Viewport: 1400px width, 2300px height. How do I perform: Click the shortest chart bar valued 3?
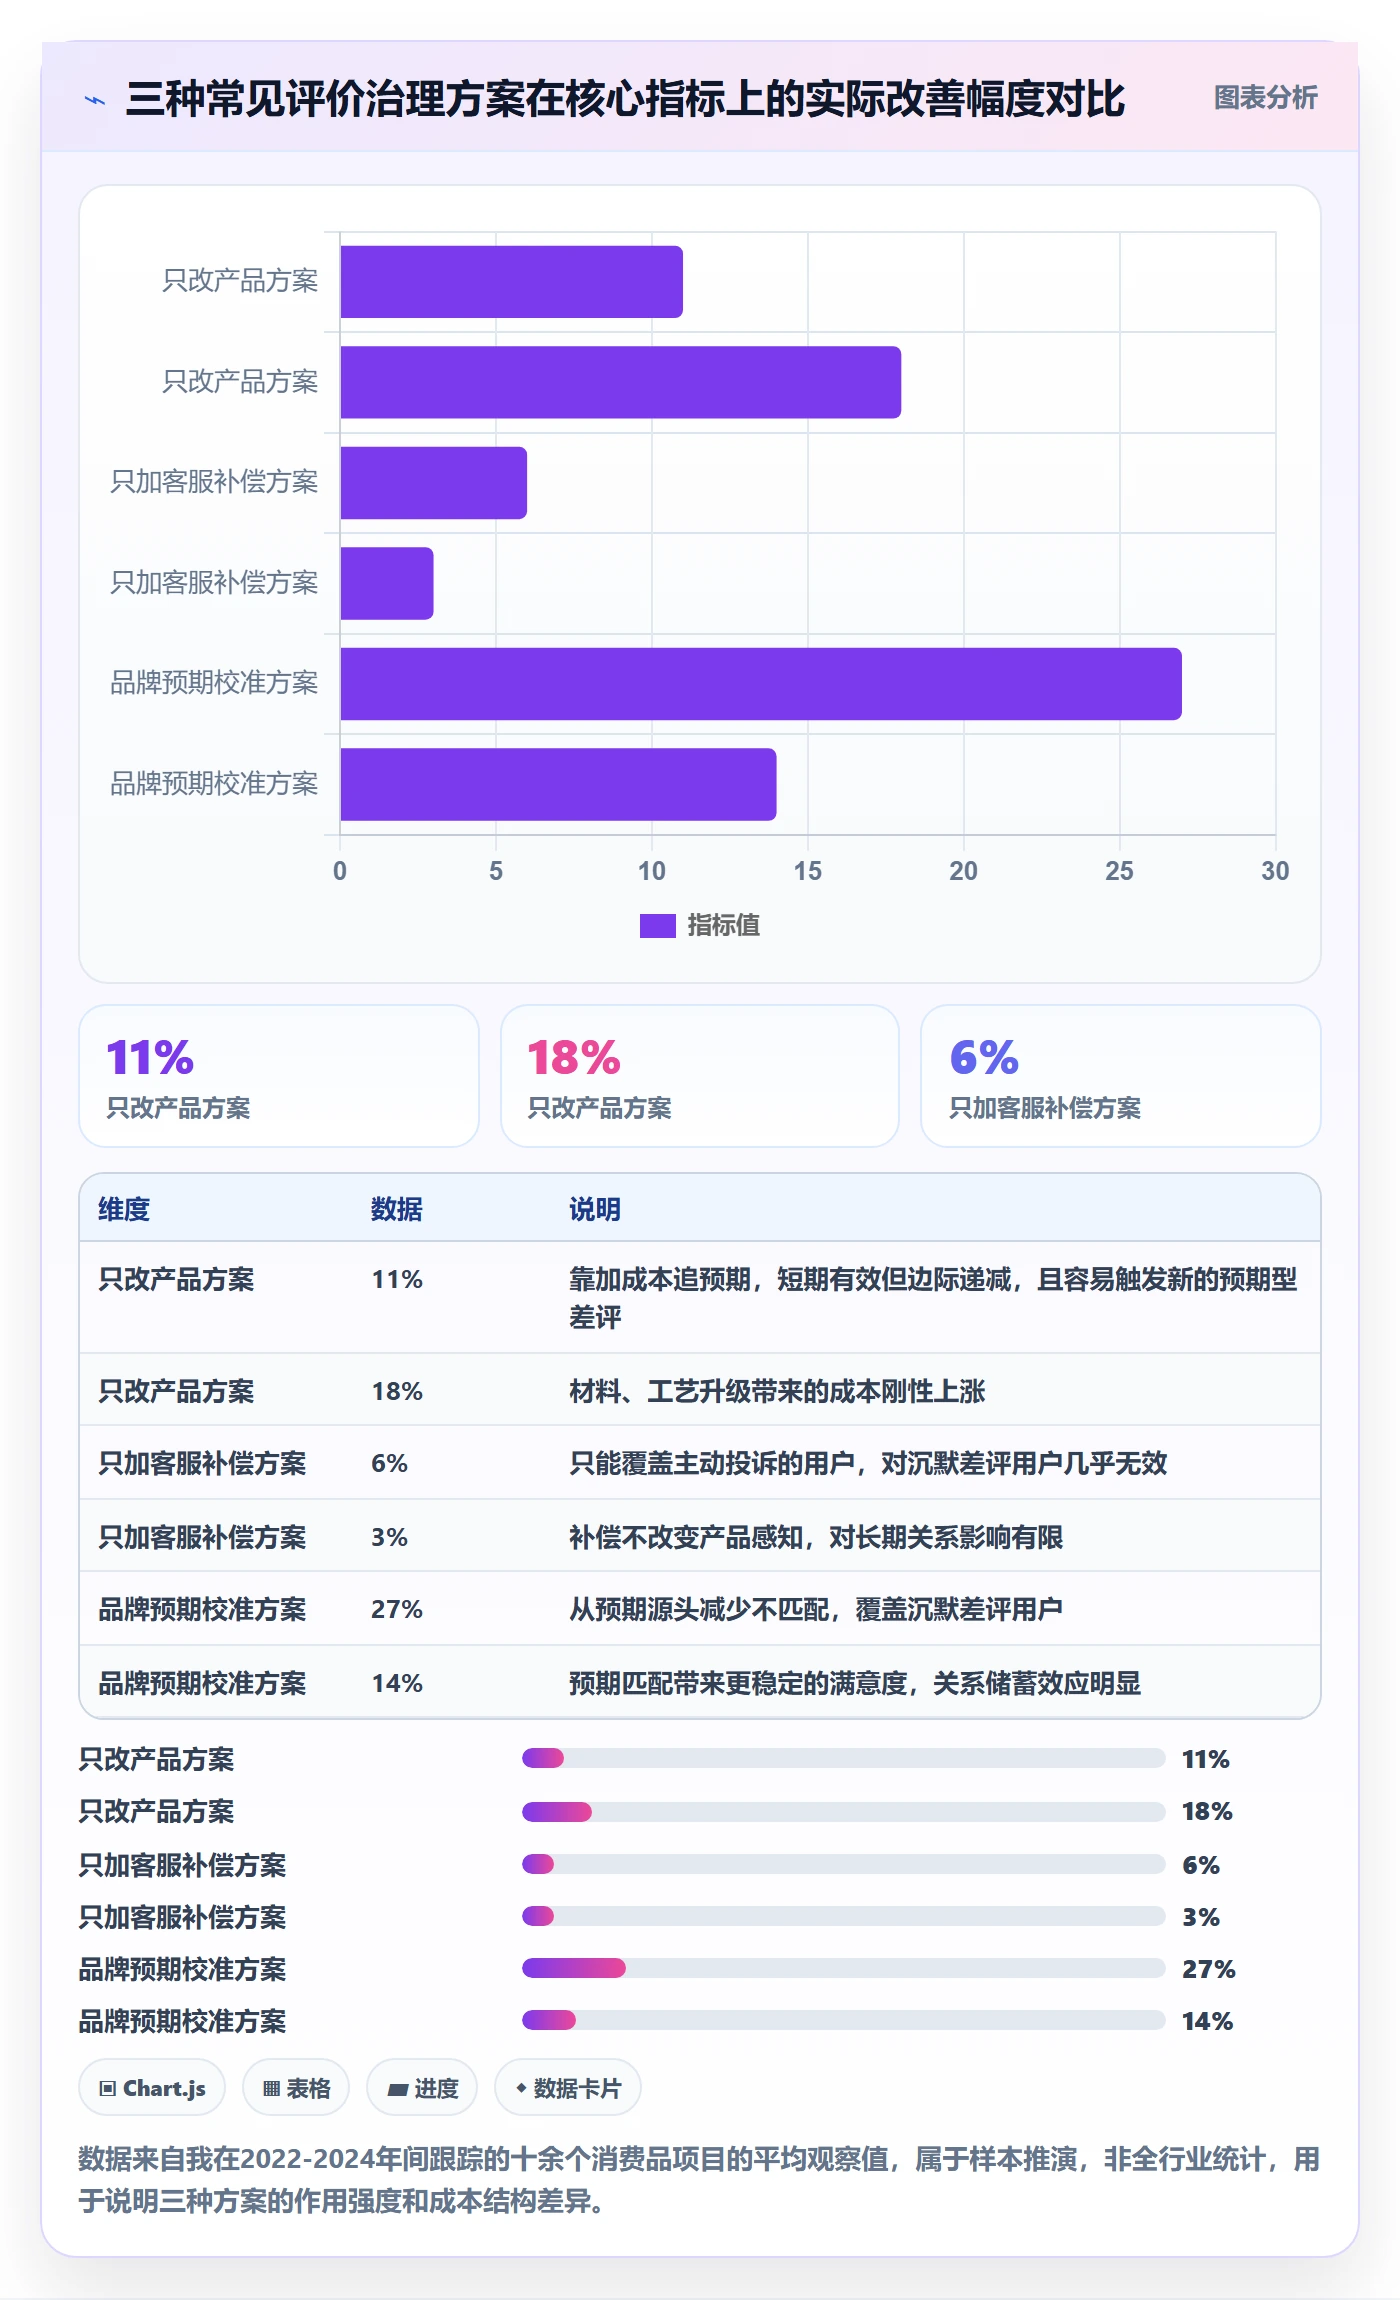pyautogui.click(x=386, y=583)
